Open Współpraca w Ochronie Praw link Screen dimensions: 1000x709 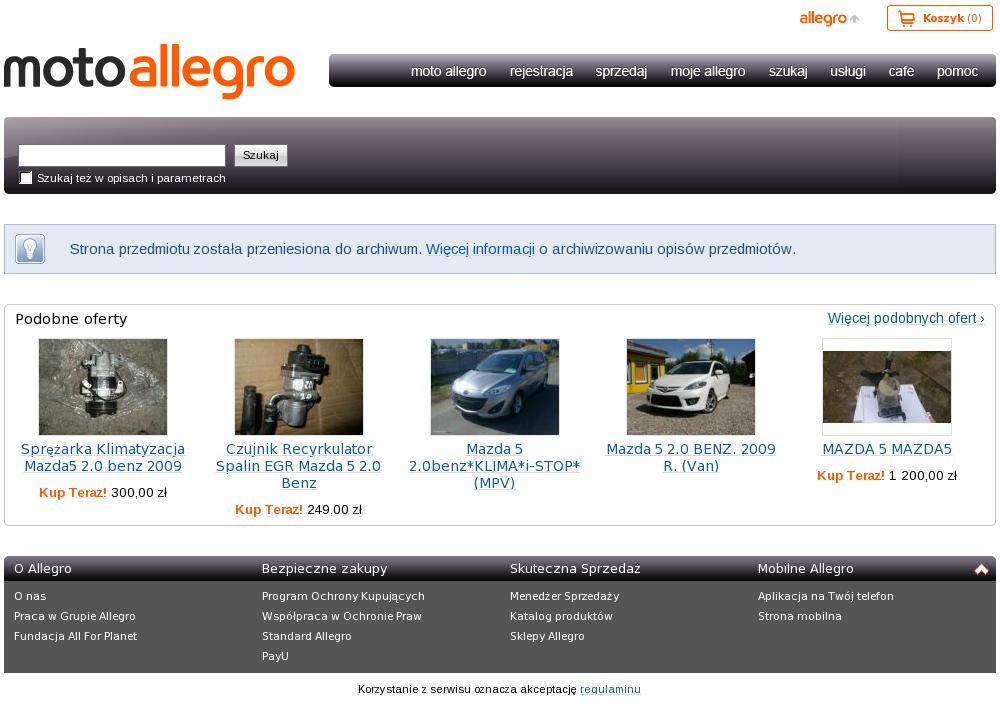(342, 616)
